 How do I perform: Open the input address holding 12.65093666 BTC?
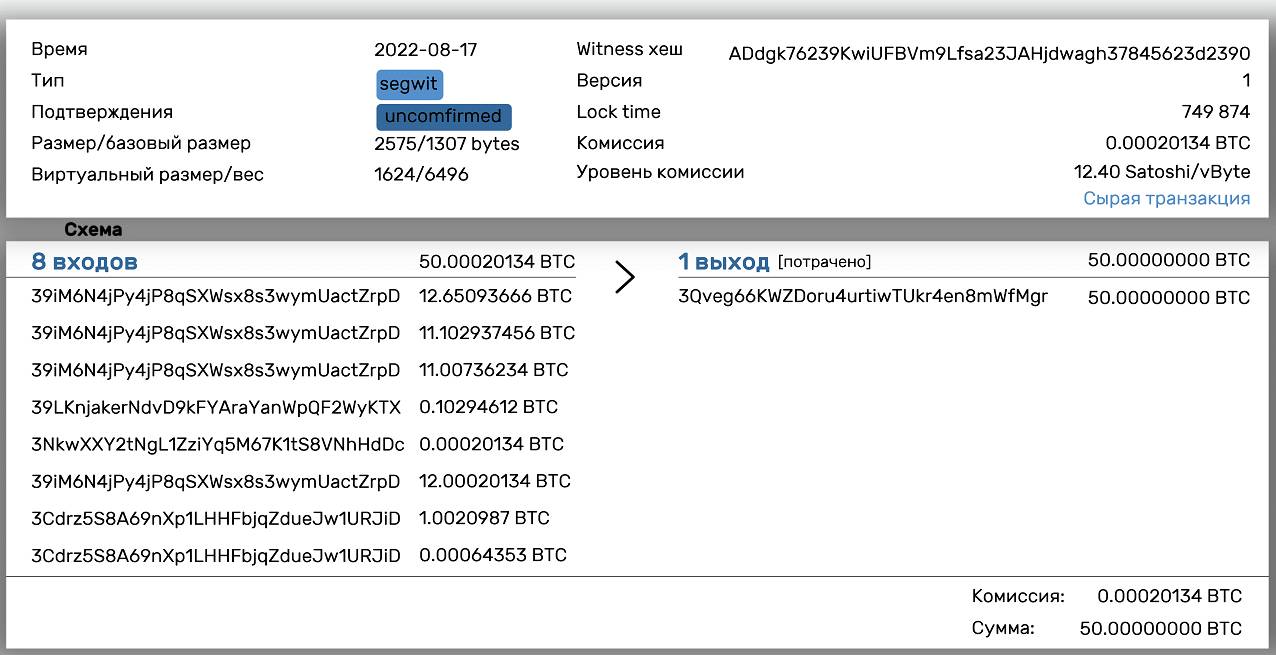click(x=216, y=296)
